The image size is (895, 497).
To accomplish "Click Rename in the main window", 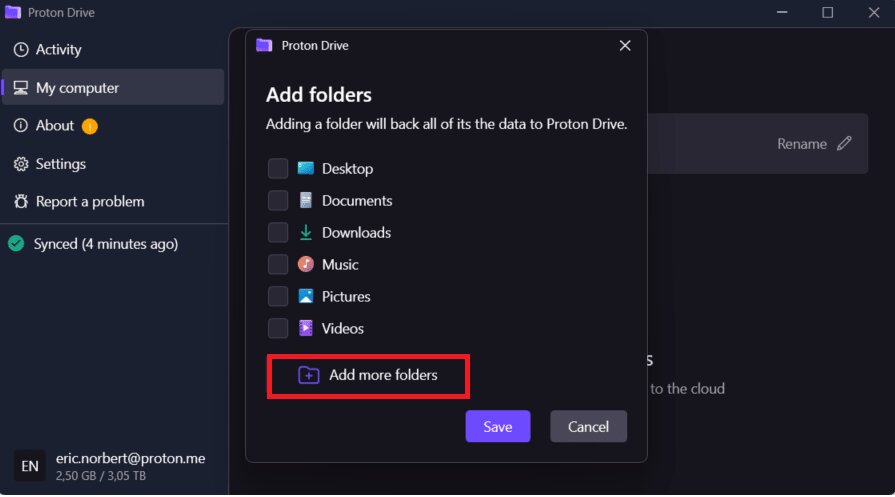I will 802,144.
